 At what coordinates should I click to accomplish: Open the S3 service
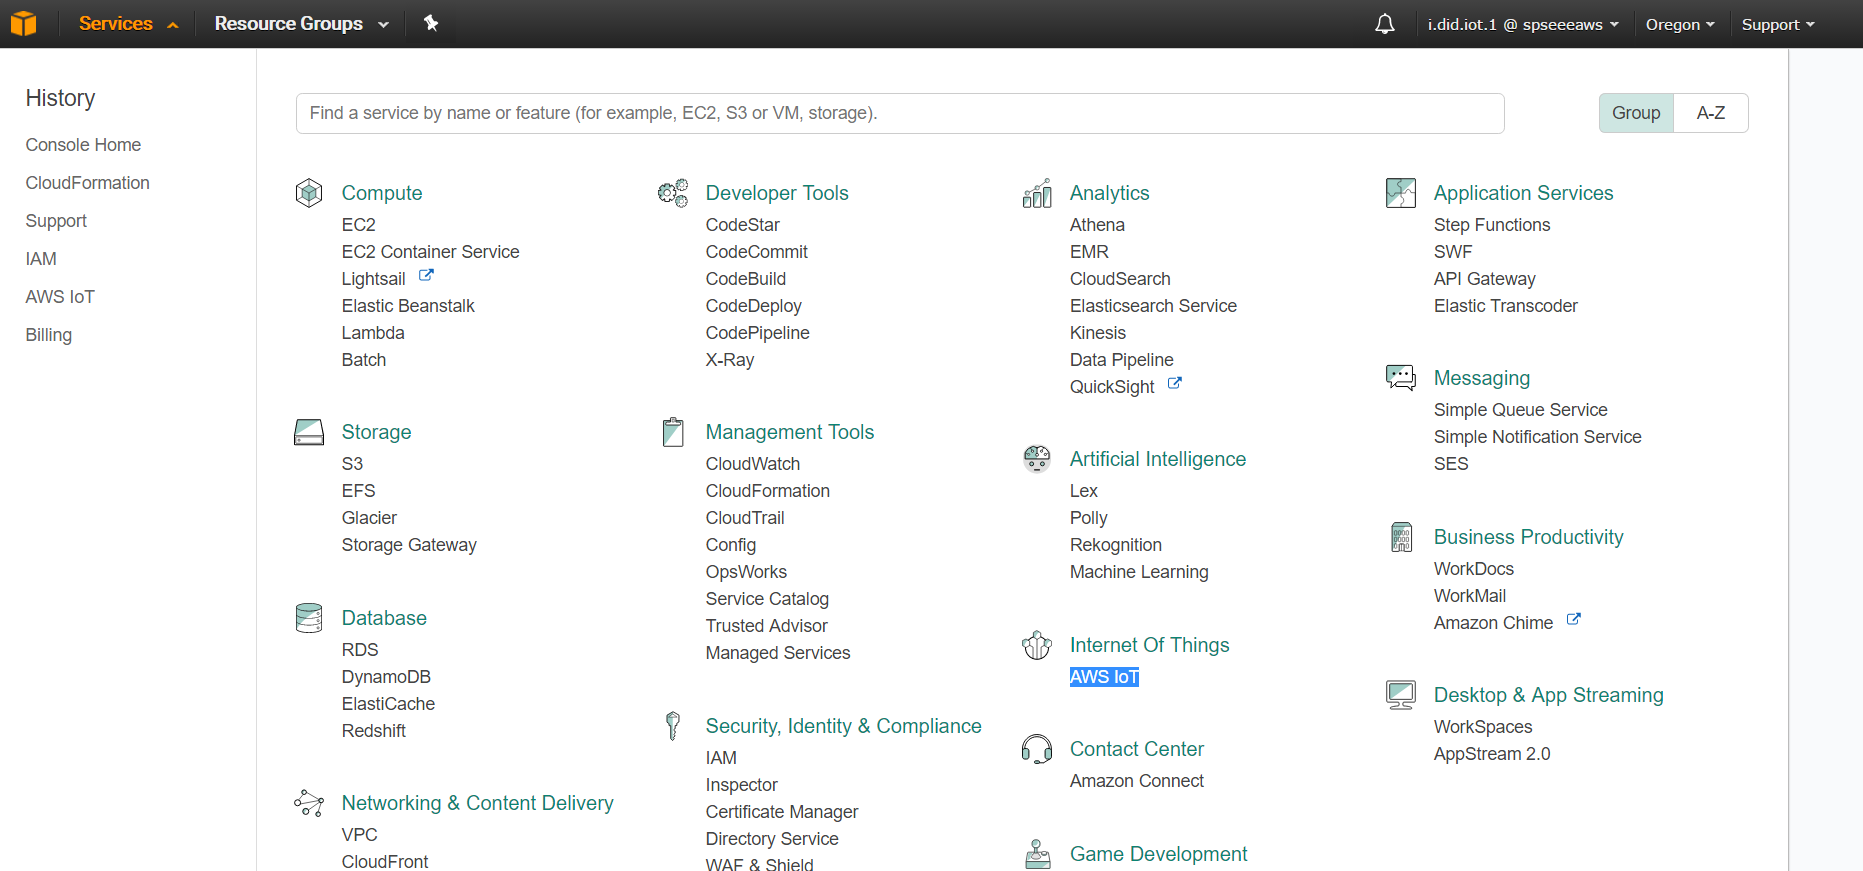pos(352,464)
